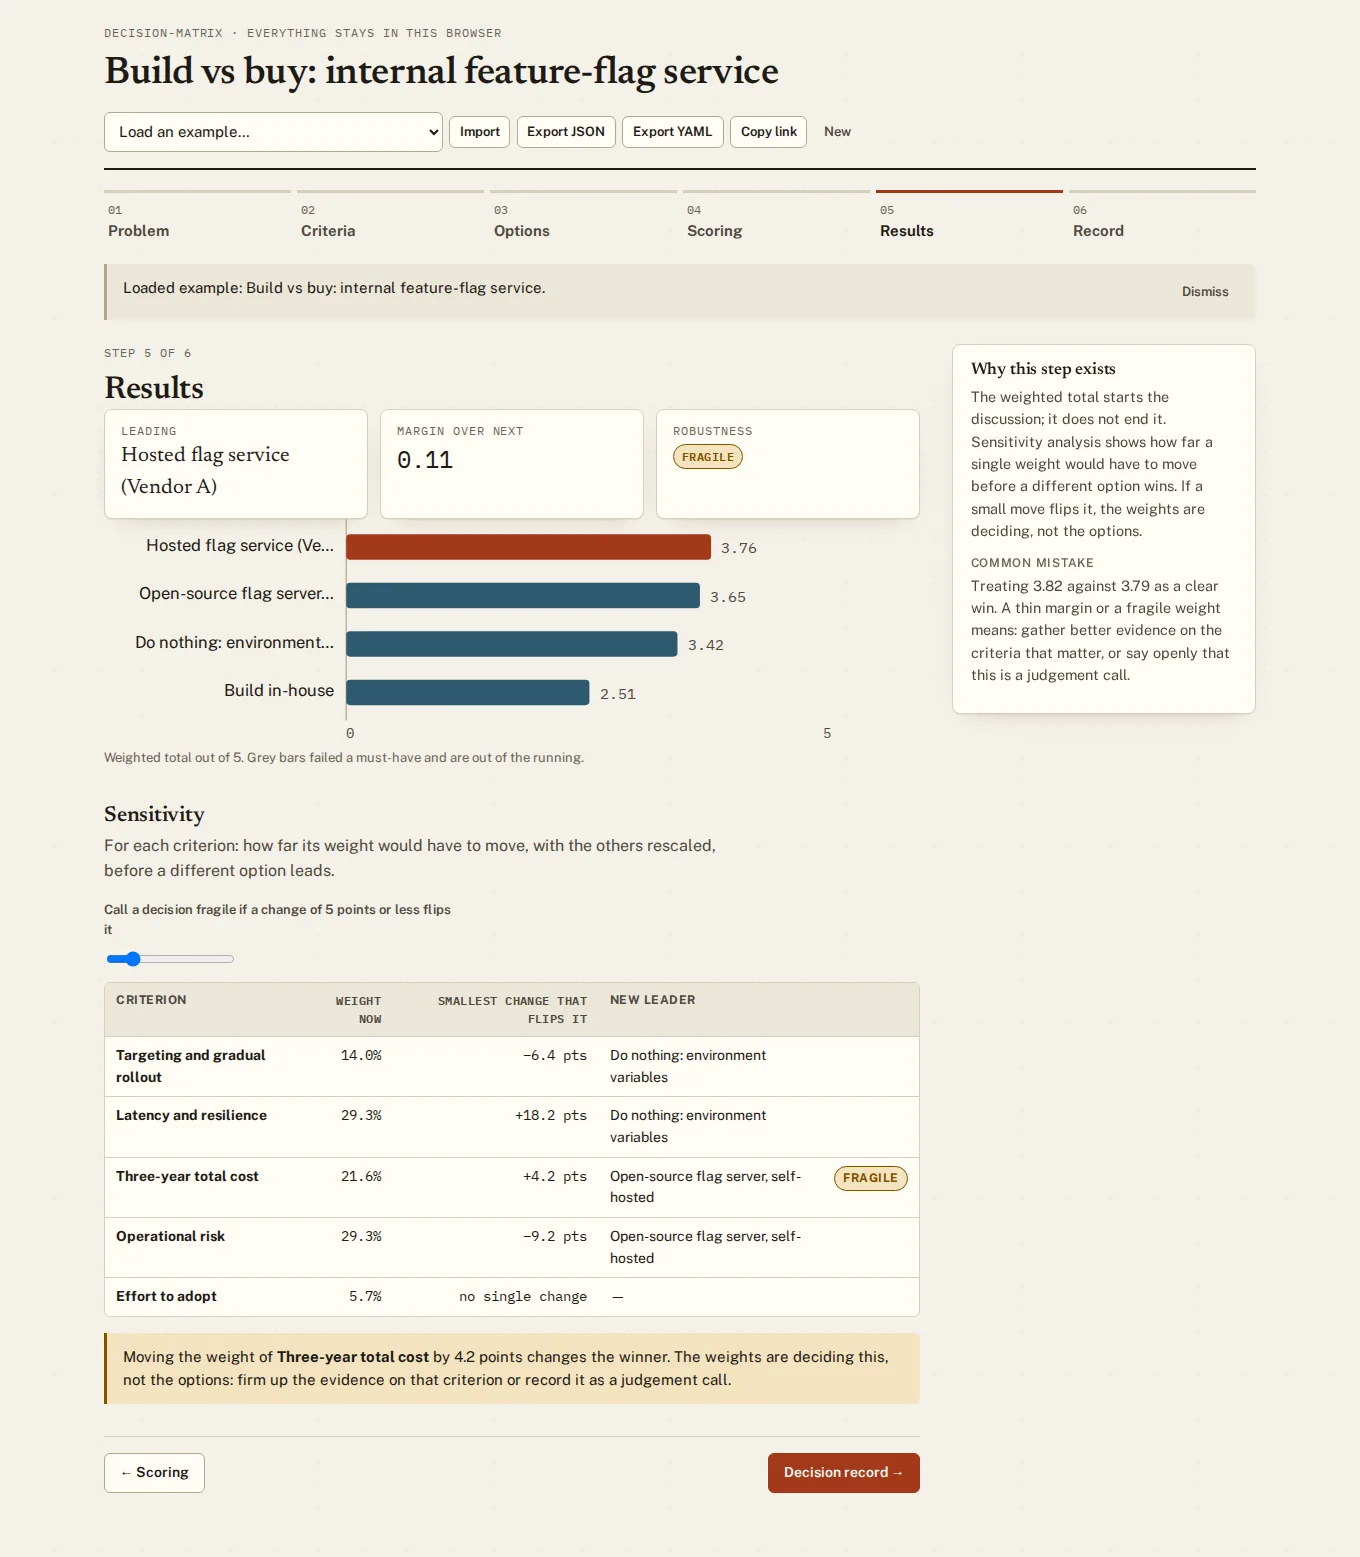Viewport: 1360px width, 1557px height.
Task: Click the Leading option name, Hosted flag service (Vendor A)
Action: point(205,470)
